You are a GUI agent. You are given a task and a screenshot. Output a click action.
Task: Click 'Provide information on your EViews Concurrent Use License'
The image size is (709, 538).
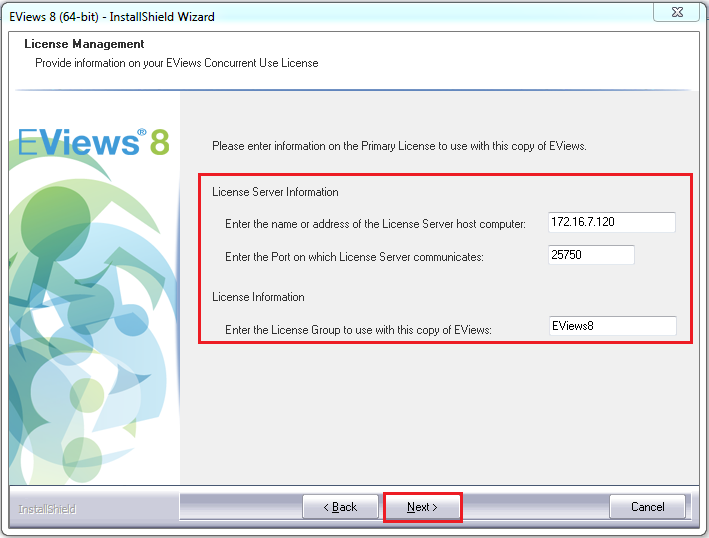(x=177, y=63)
